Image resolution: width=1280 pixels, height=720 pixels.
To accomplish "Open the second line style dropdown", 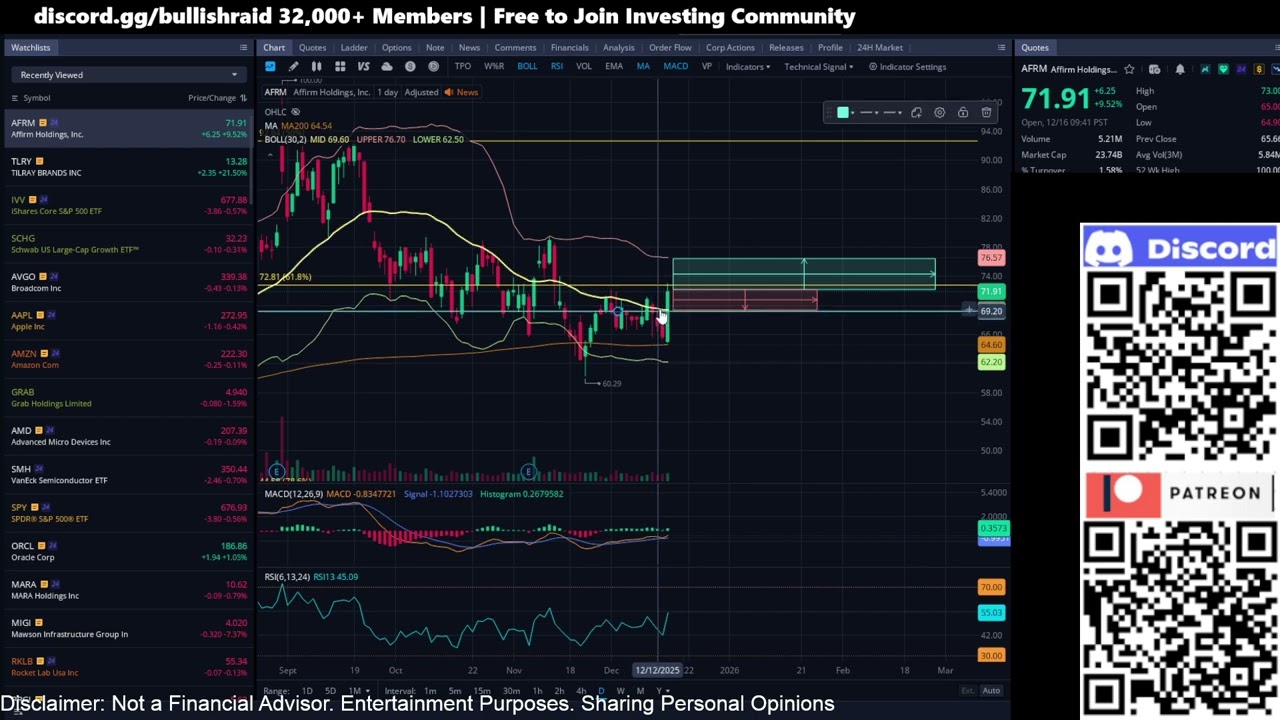I will (x=893, y=113).
